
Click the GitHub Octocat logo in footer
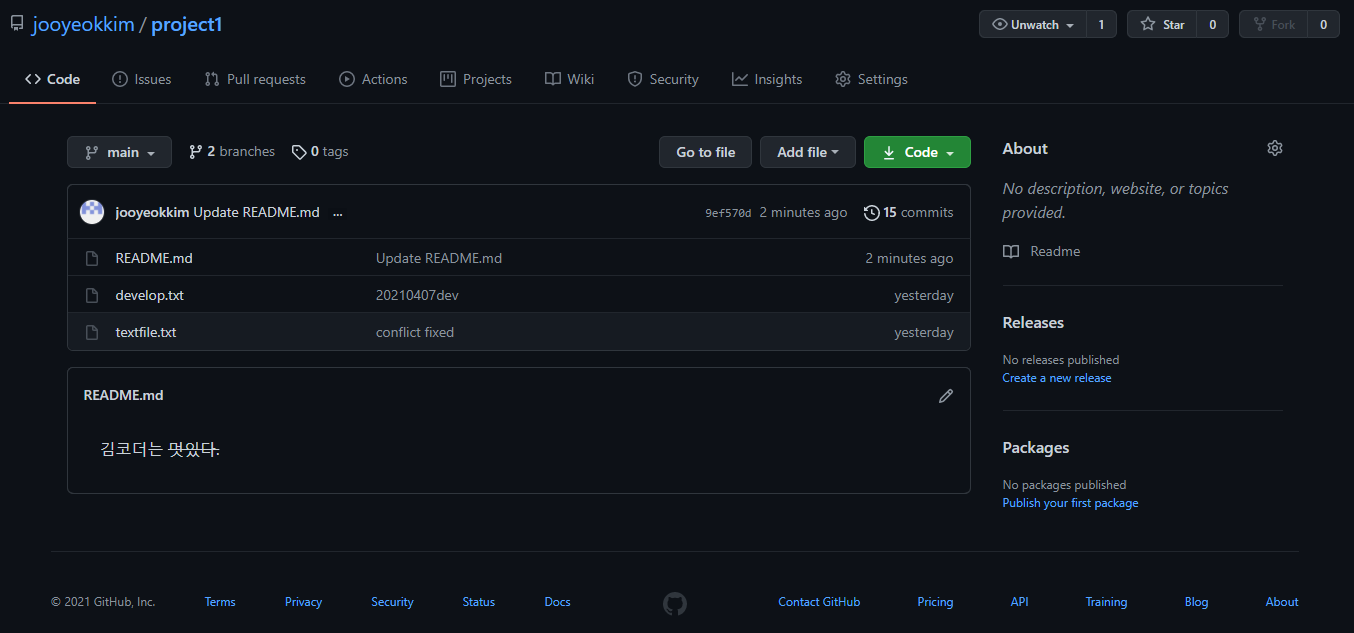click(675, 603)
